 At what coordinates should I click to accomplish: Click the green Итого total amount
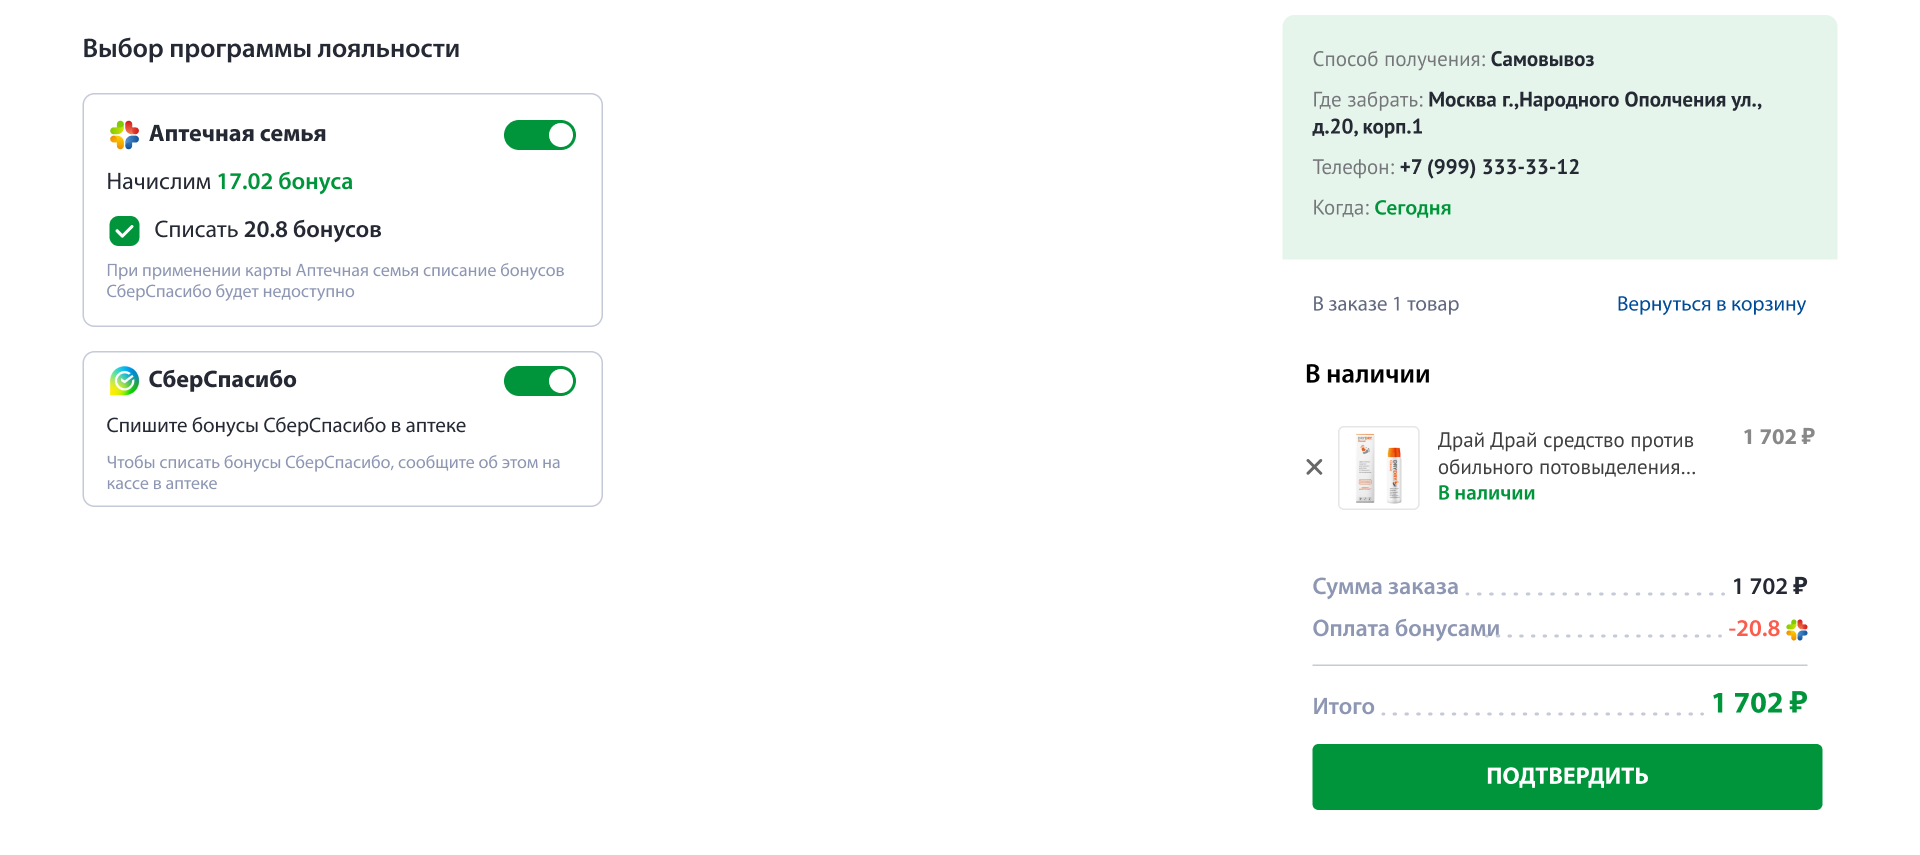(1759, 703)
